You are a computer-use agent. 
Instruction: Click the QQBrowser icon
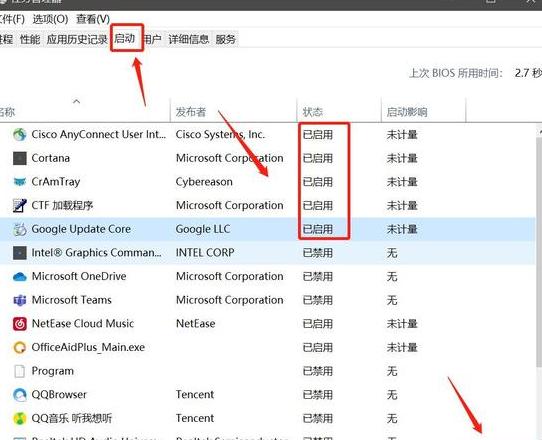click(20, 394)
